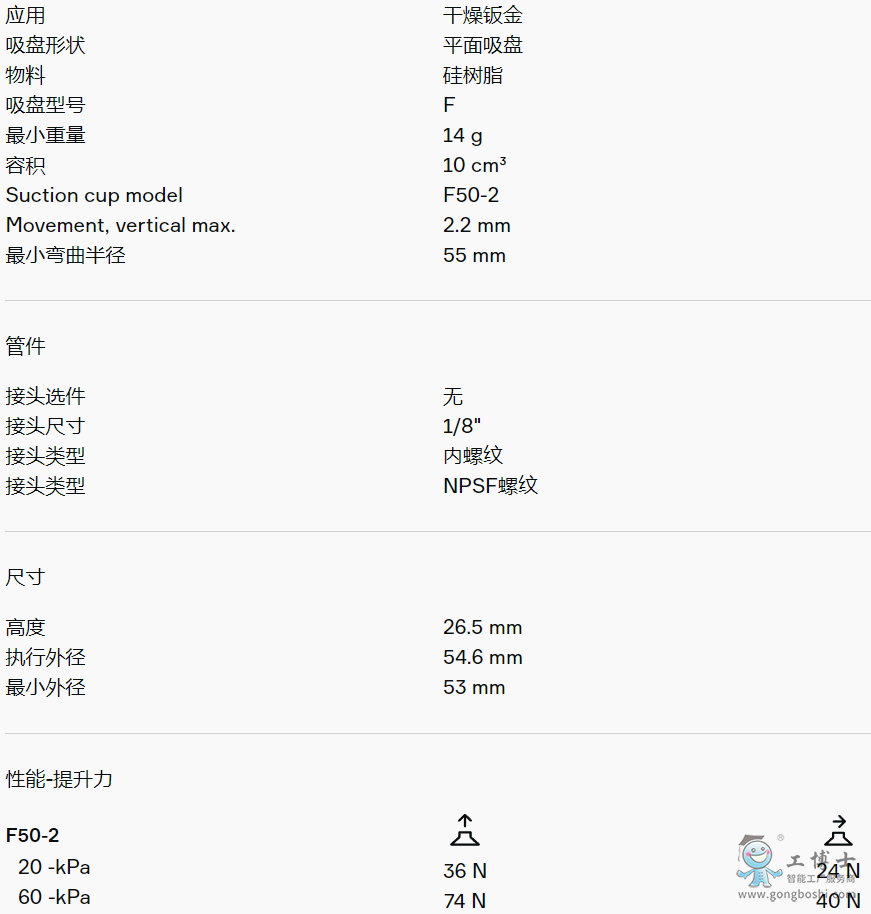Screen dimensions: 871x914
Task: Select the 尺寸 section heading
Action: pos(26,578)
